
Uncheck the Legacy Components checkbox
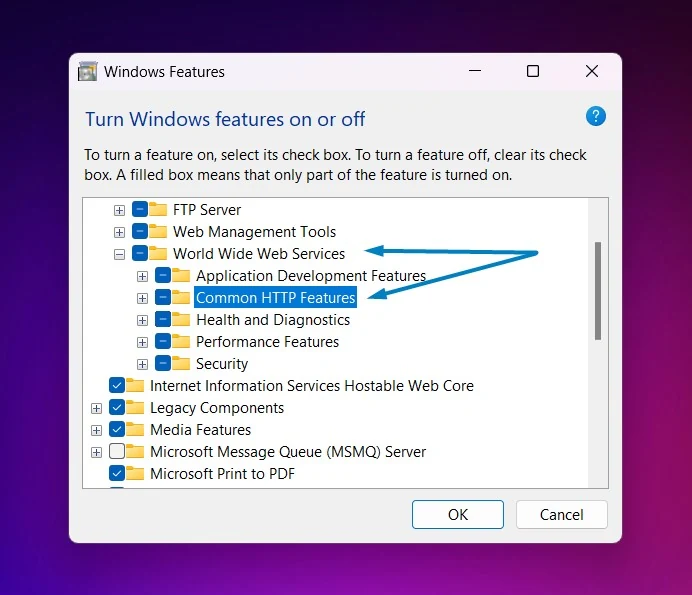point(117,407)
